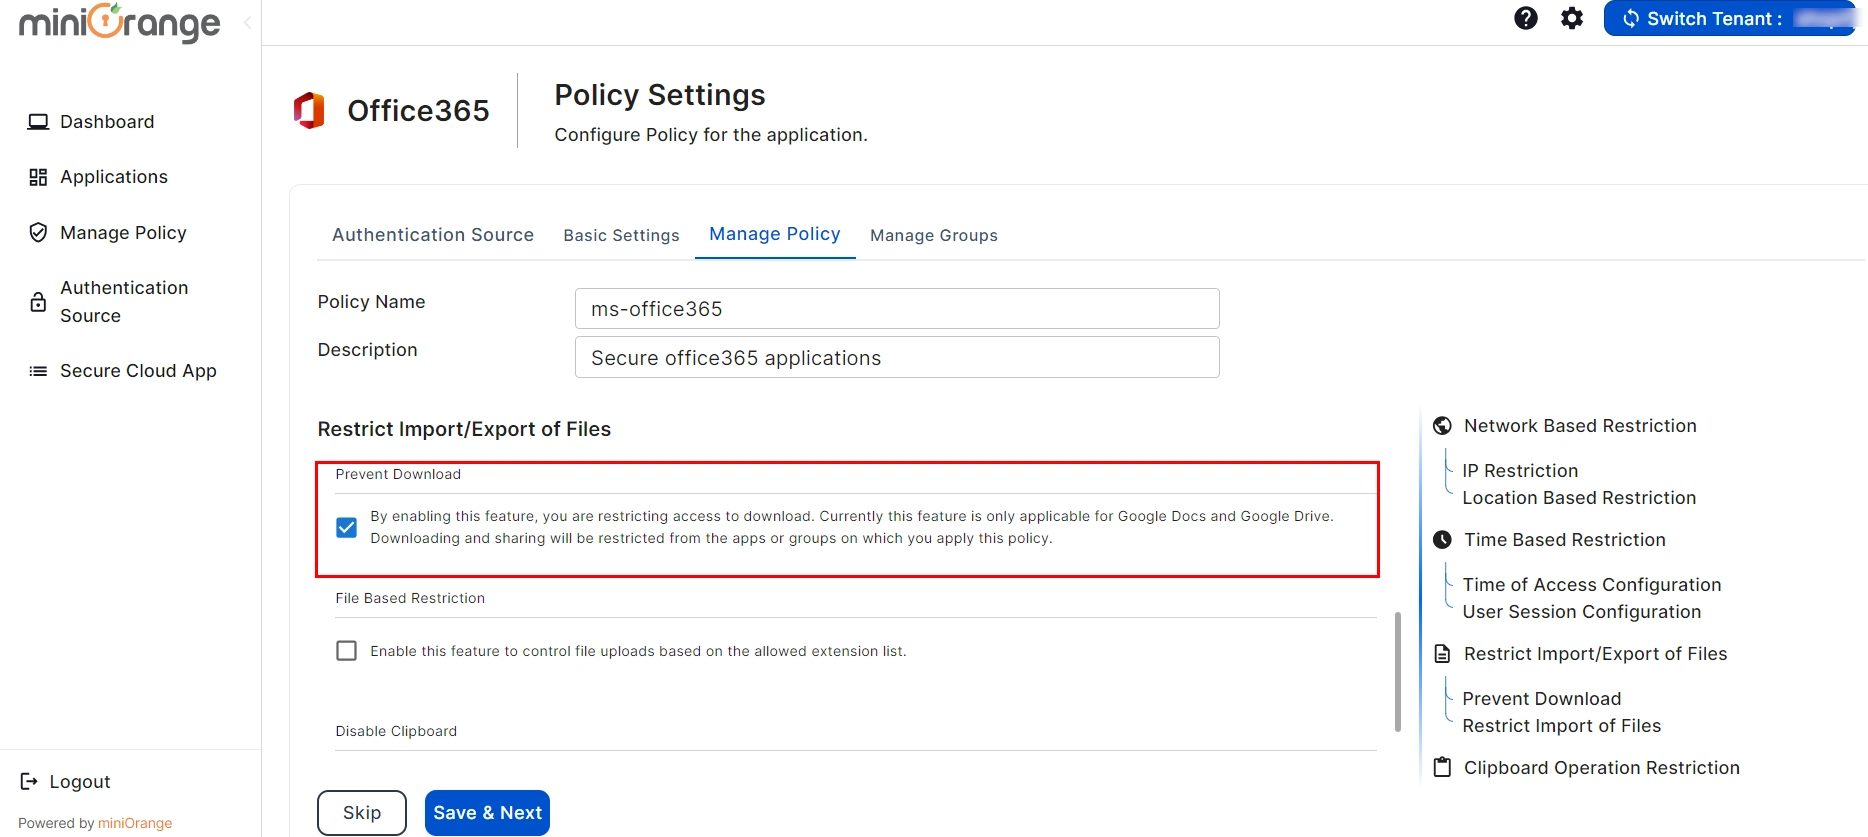Click the miniOrange logo
Viewport: 1868px width, 837px height.
pyautogui.click(x=120, y=22)
